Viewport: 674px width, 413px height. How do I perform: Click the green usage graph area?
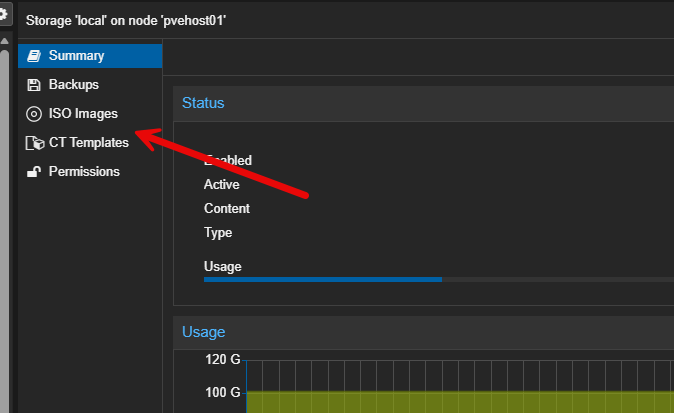click(x=450, y=402)
